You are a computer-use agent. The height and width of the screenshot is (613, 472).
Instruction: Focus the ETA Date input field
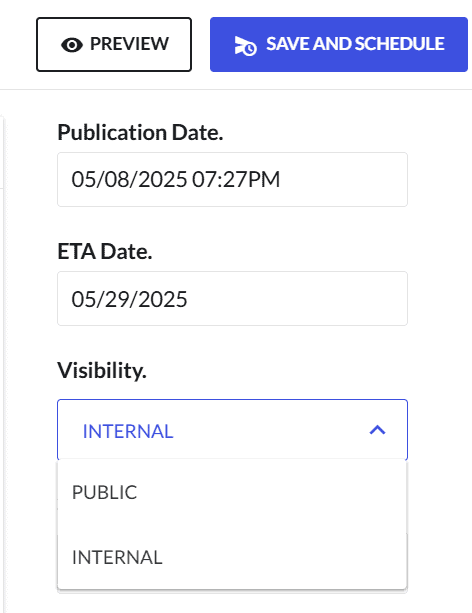point(232,298)
